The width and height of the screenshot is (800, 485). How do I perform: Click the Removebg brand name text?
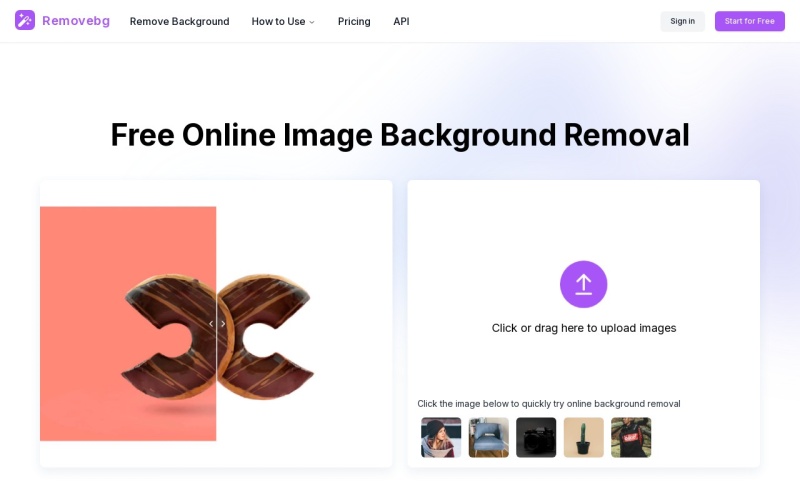click(x=76, y=21)
